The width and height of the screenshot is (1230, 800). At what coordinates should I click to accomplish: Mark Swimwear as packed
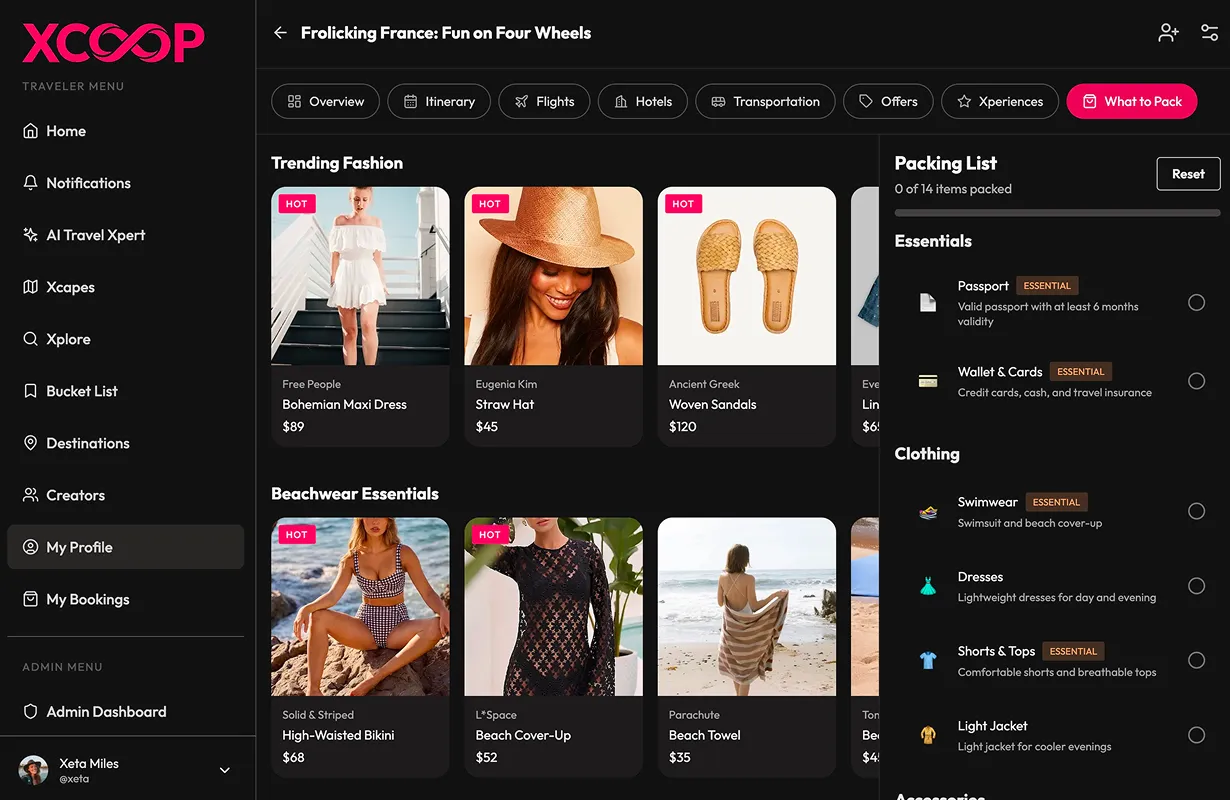1196,511
